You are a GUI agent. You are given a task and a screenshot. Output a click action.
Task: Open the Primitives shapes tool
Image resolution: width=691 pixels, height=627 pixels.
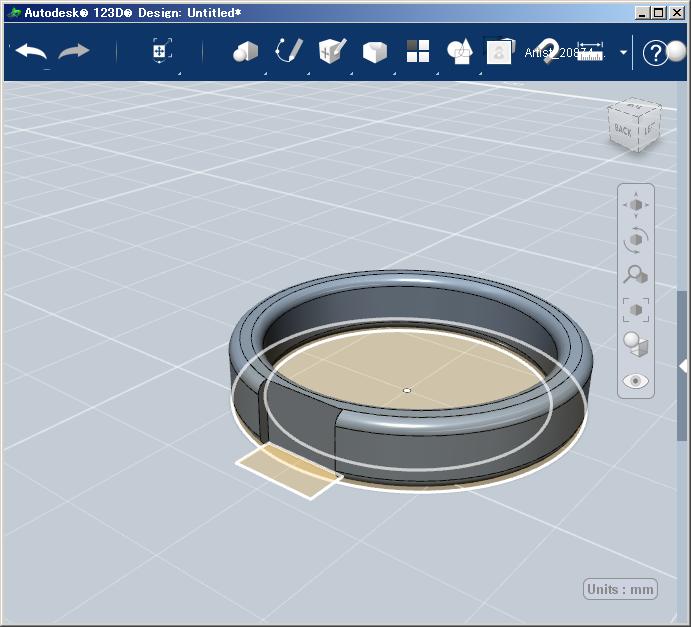[245, 52]
